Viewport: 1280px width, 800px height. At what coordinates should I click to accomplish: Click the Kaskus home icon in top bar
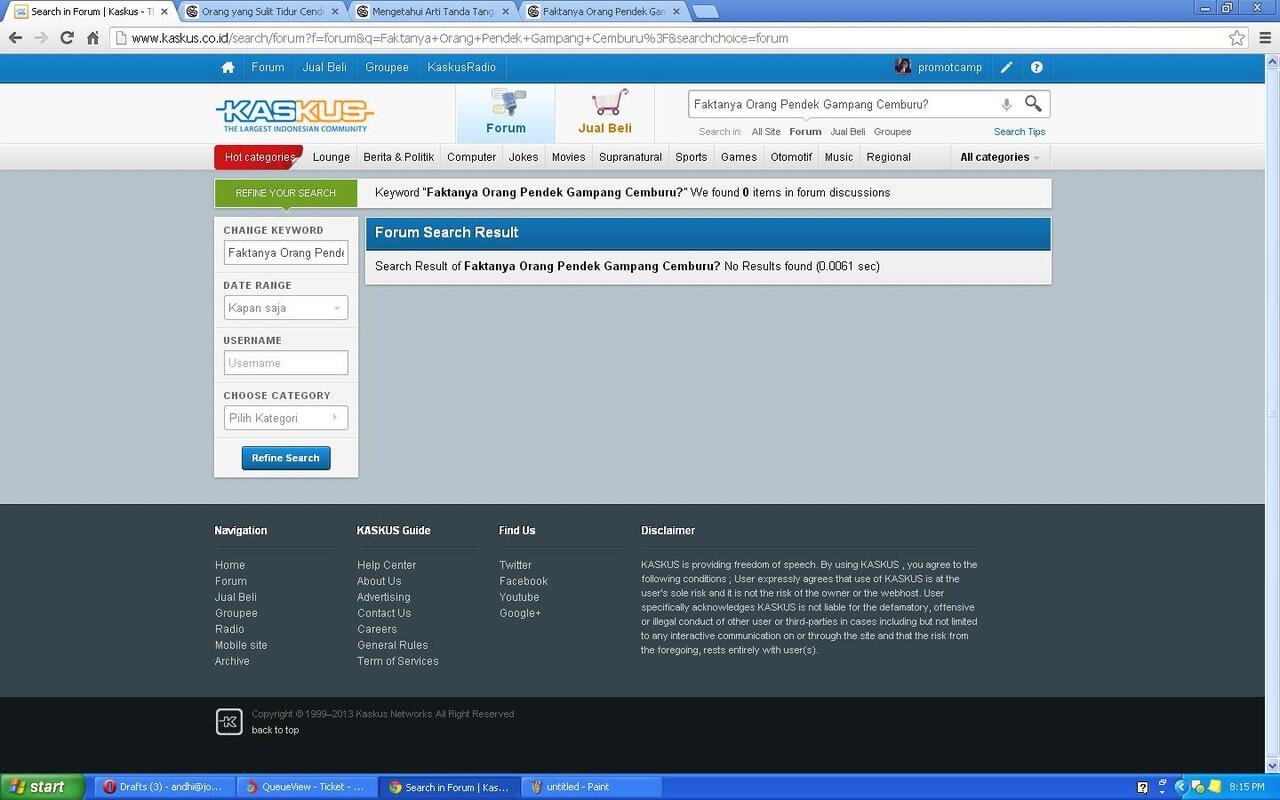pyautogui.click(x=228, y=68)
